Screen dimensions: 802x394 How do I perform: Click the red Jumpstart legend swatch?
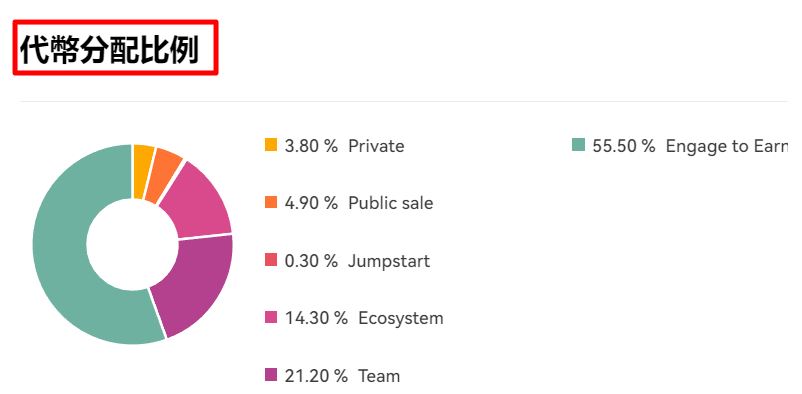point(271,260)
